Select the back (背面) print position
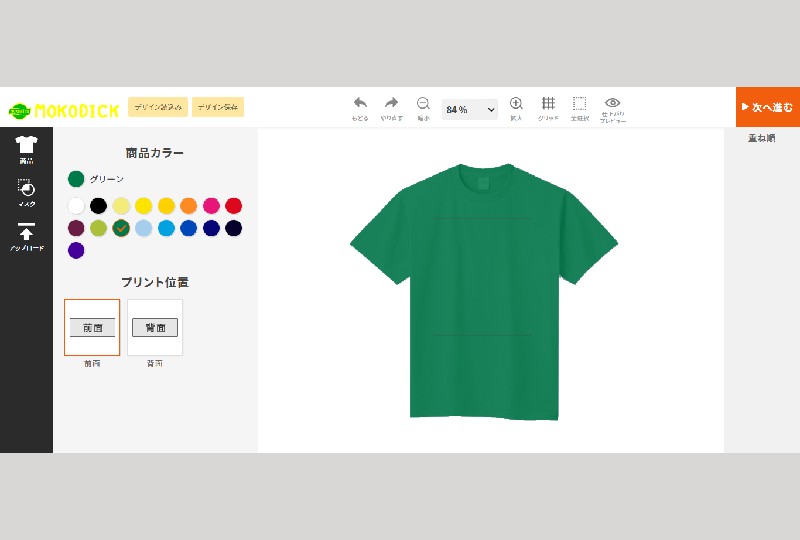 (155, 327)
